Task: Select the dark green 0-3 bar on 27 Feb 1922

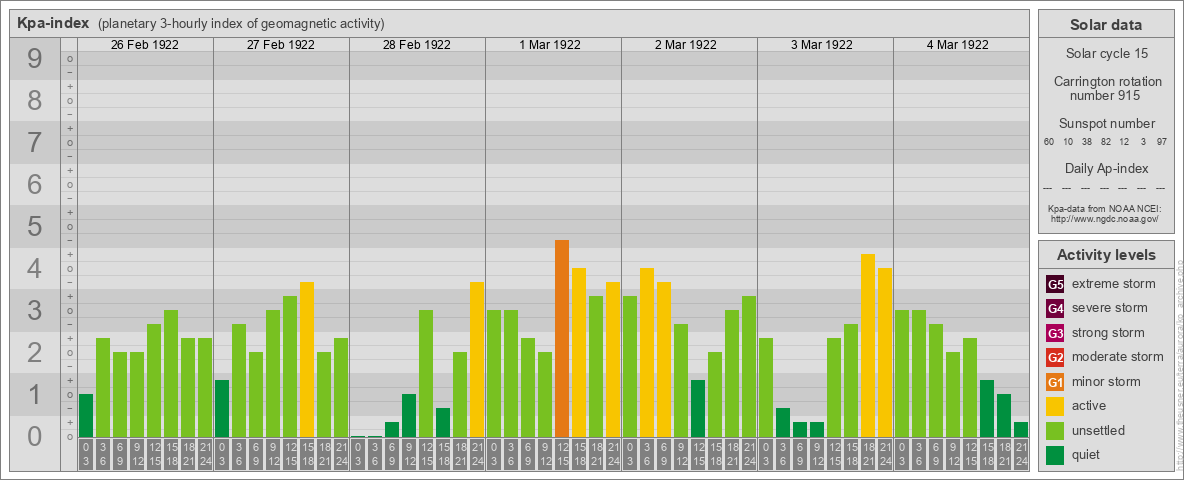Action: pyautogui.click(x=222, y=409)
